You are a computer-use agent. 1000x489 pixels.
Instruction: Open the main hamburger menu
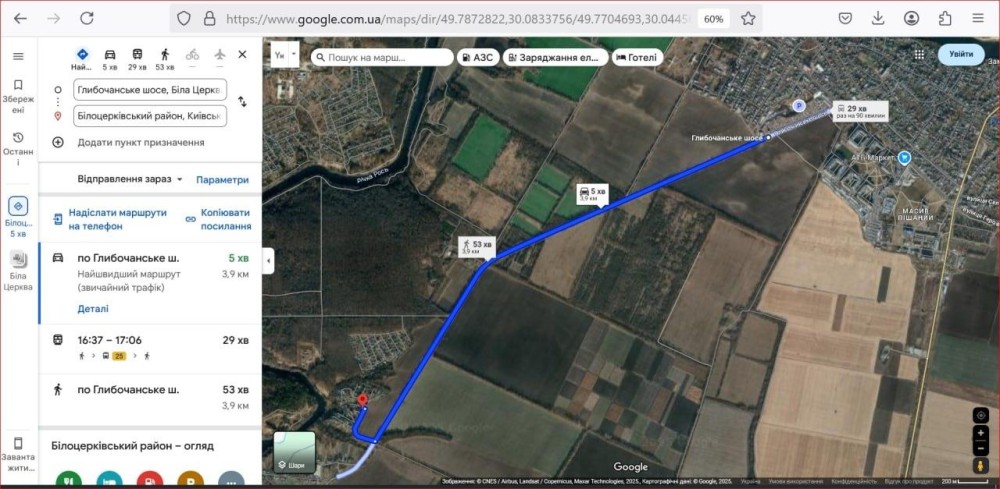tap(18, 56)
